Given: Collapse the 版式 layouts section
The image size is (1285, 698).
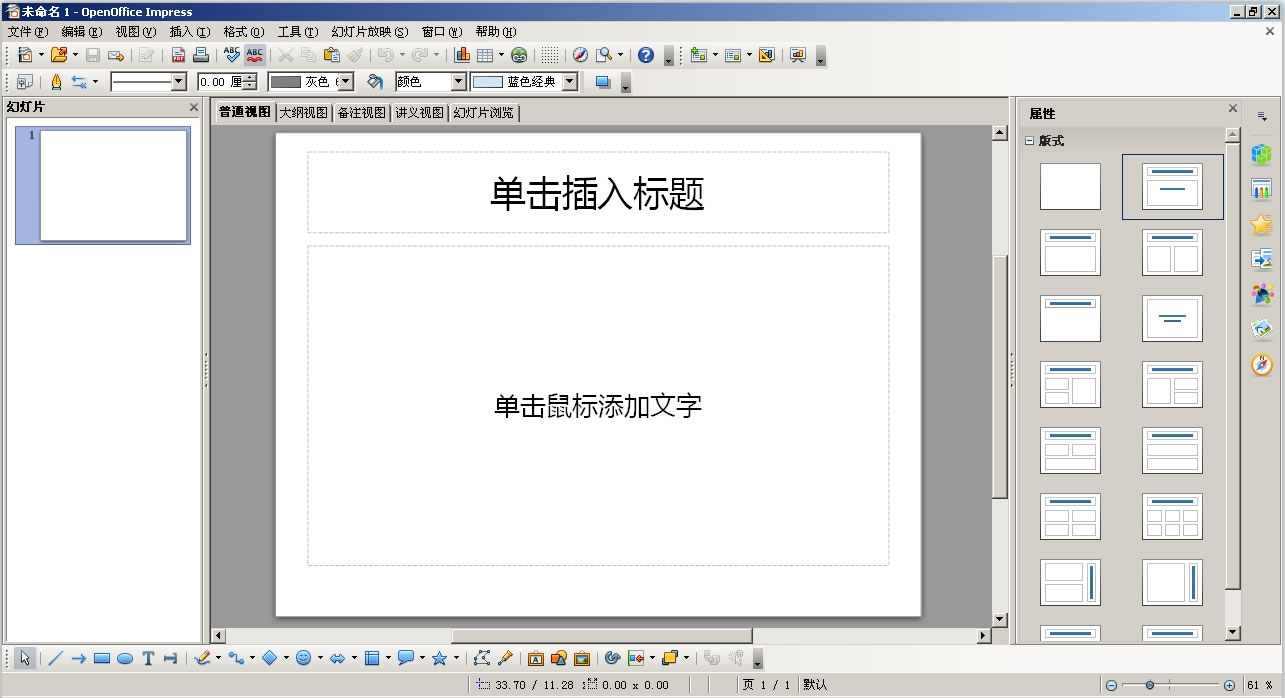Looking at the screenshot, I should 1029,141.
